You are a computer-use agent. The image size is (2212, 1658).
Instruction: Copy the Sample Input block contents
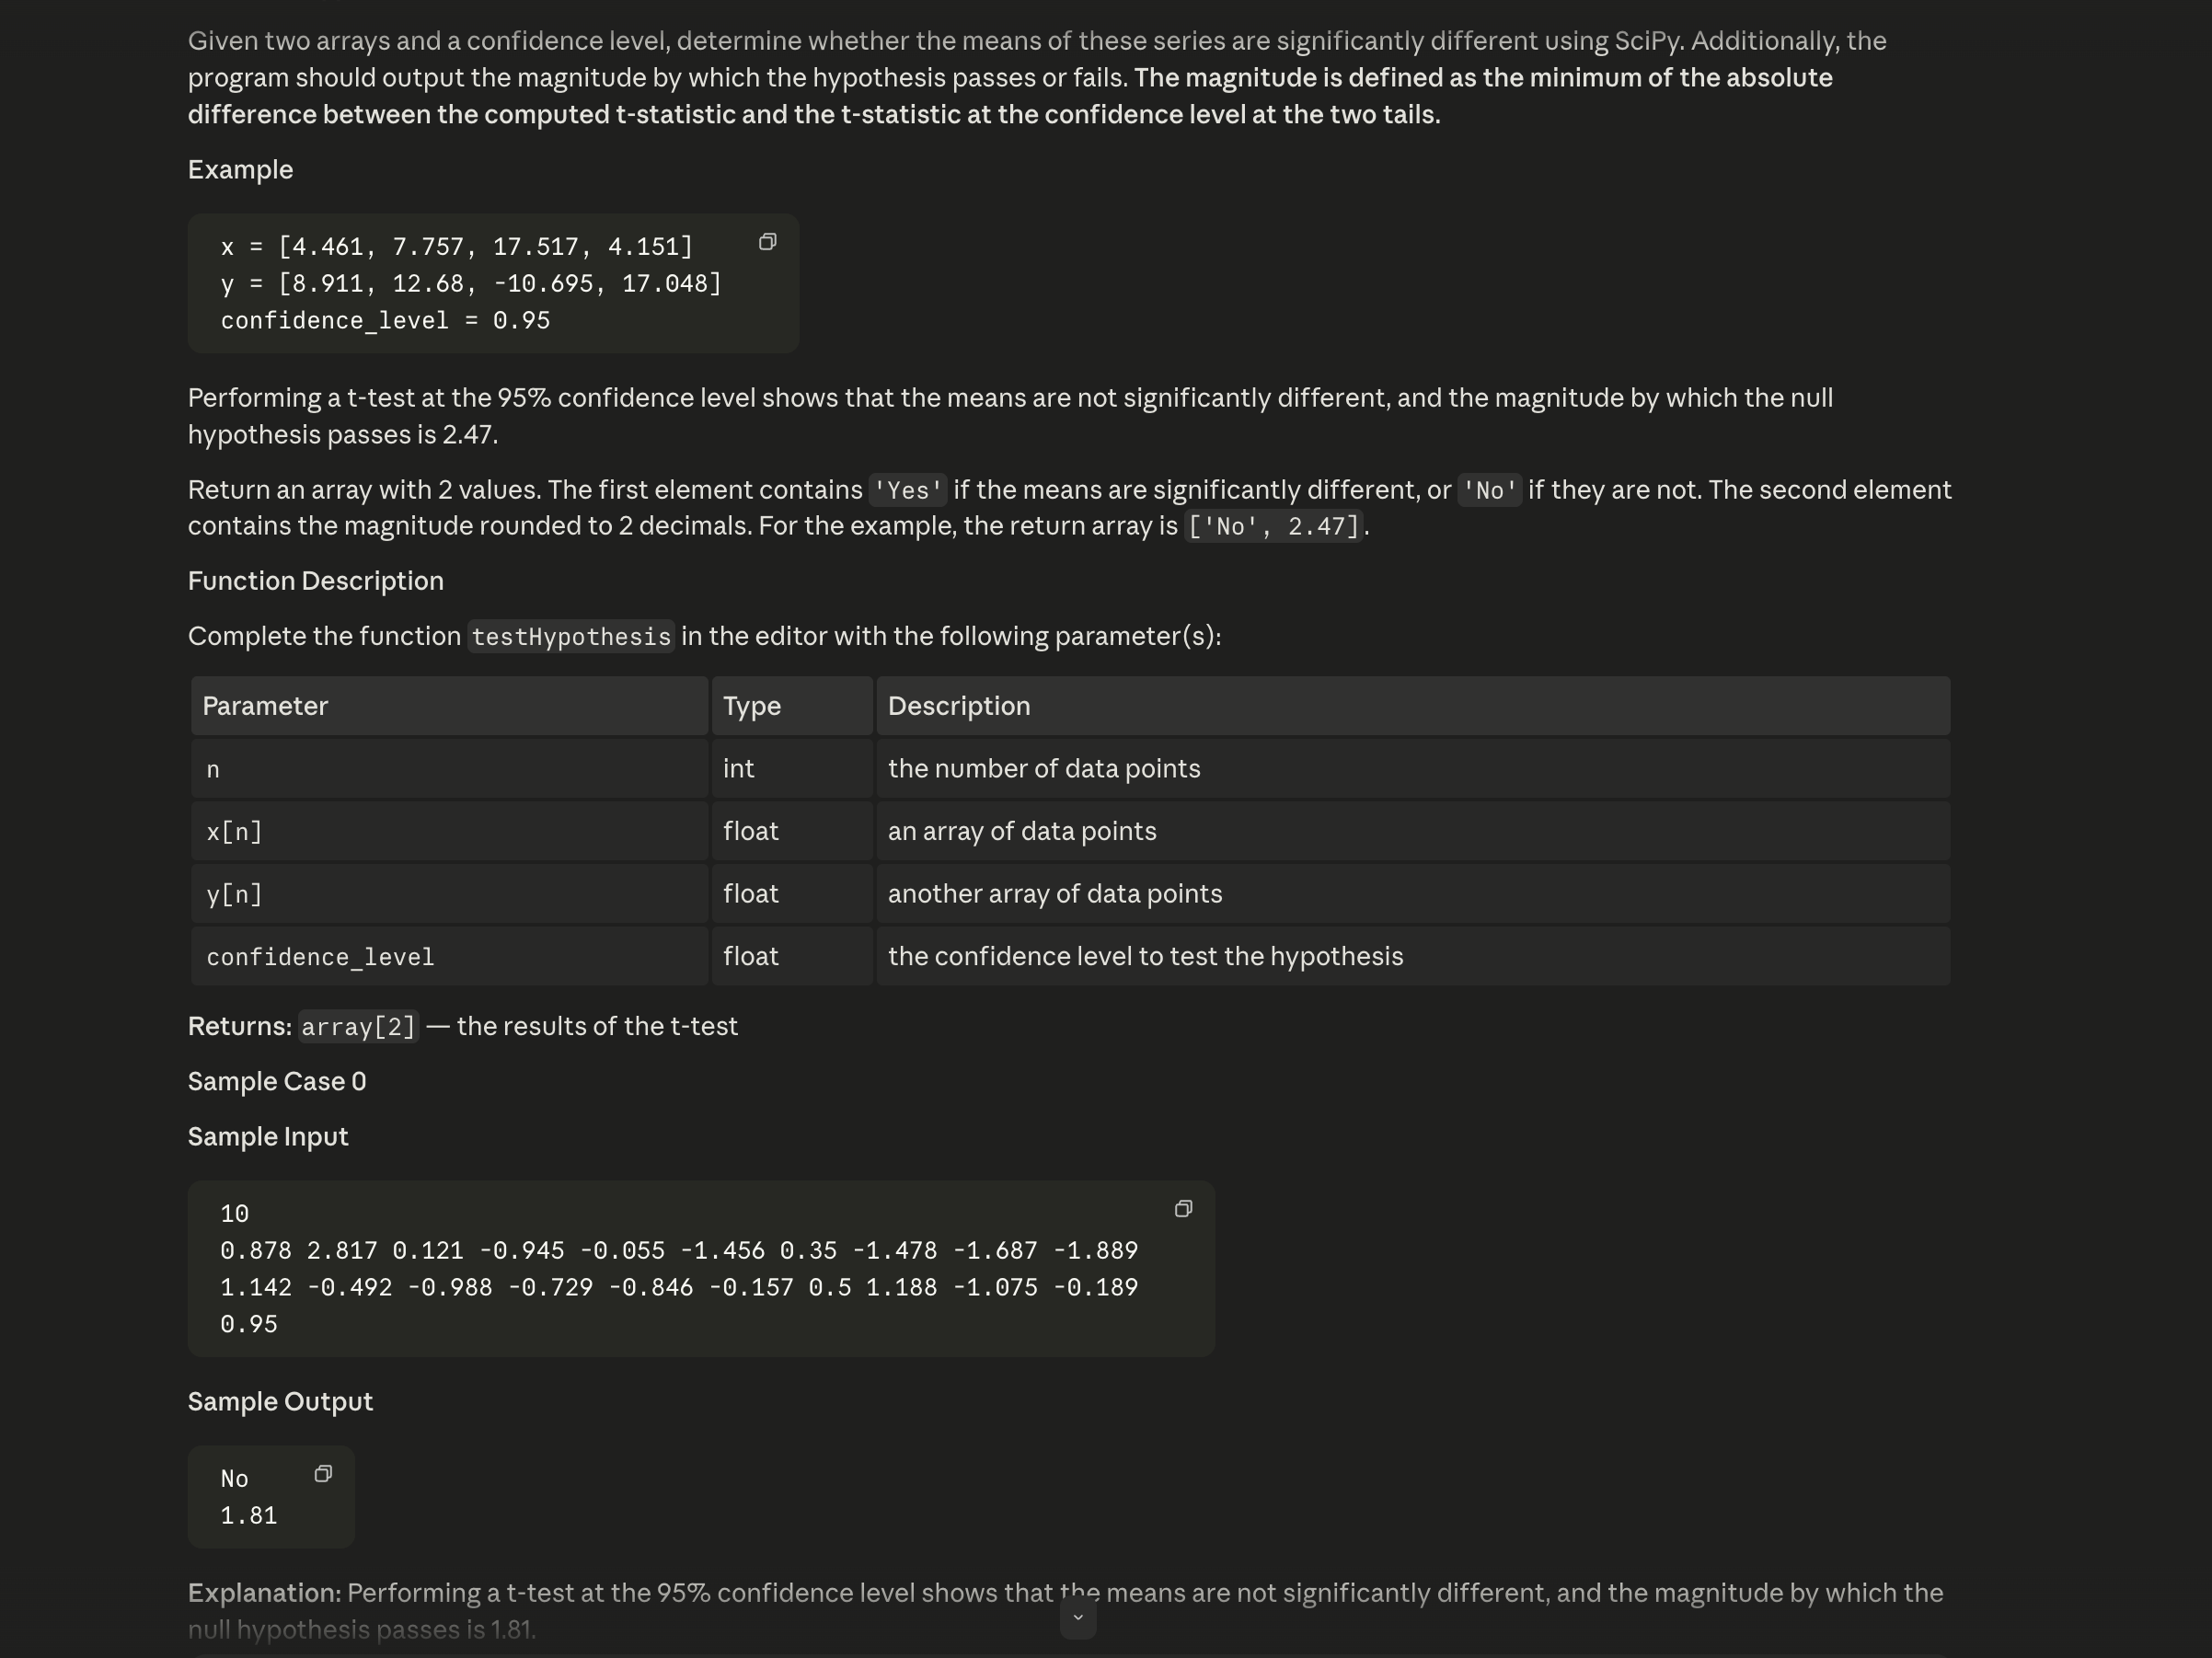pyautogui.click(x=1183, y=1209)
